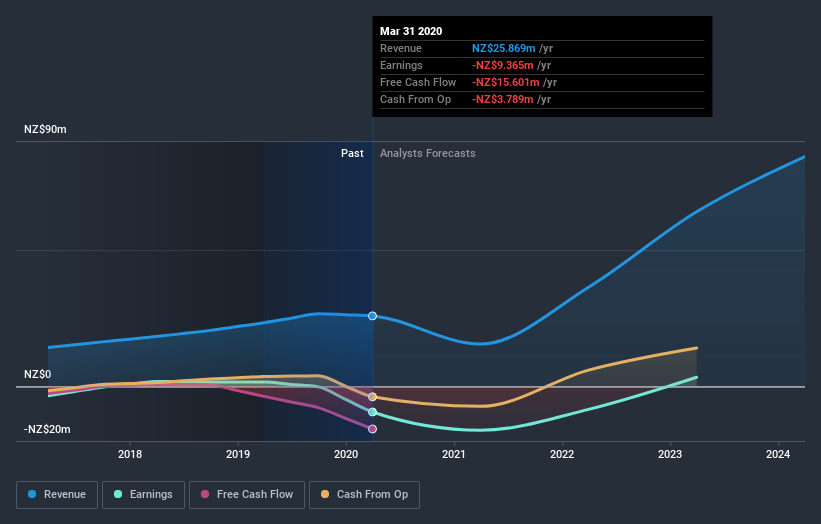Image resolution: width=821 pixels, height=524 pixels.
Task: Click the NZ$25.869m revenue value in tooltip
Action: click(x=504, y=48)
